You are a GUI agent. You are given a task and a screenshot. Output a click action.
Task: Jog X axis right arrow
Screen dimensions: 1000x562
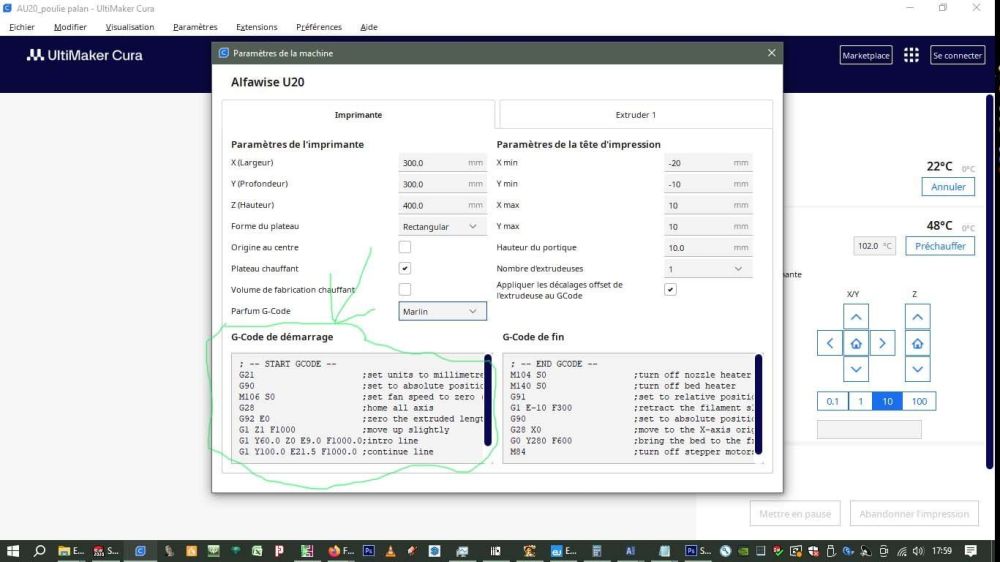[x=882, y=343]
